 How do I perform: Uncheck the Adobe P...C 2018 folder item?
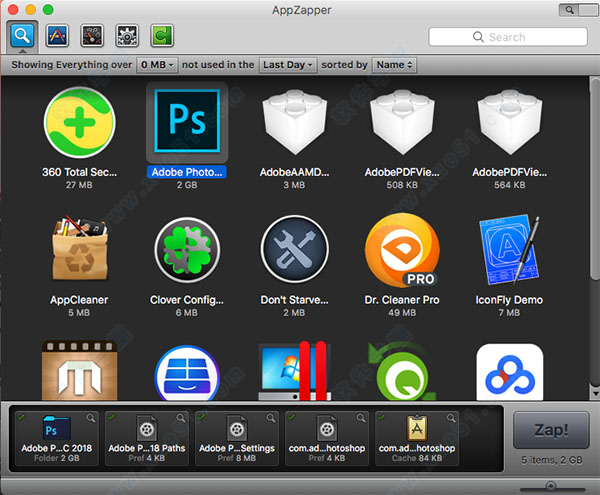click(21, 417)
